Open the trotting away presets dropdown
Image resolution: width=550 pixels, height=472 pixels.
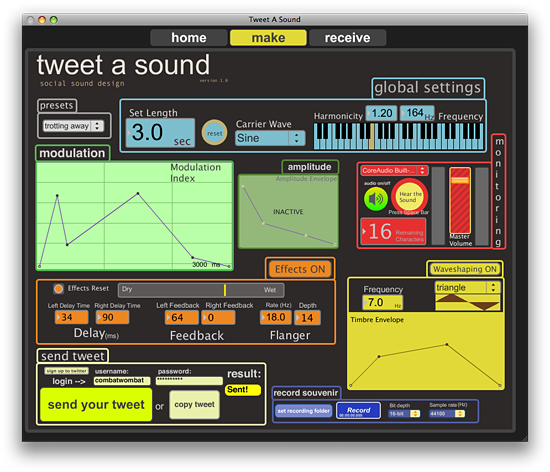[74, 126]
